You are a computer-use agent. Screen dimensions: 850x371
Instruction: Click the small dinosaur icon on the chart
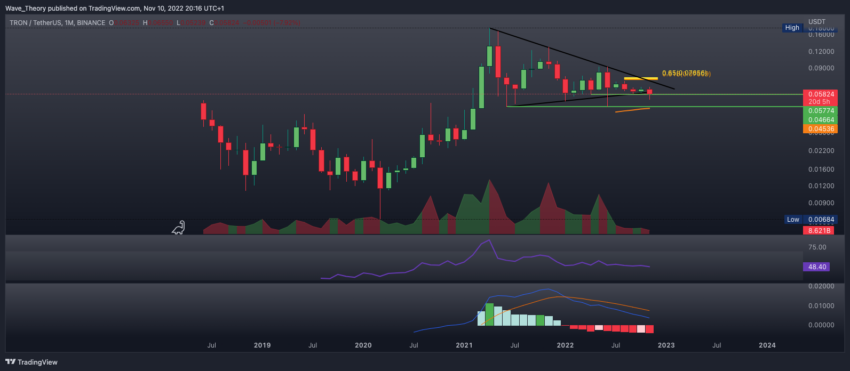pos(178,228)
